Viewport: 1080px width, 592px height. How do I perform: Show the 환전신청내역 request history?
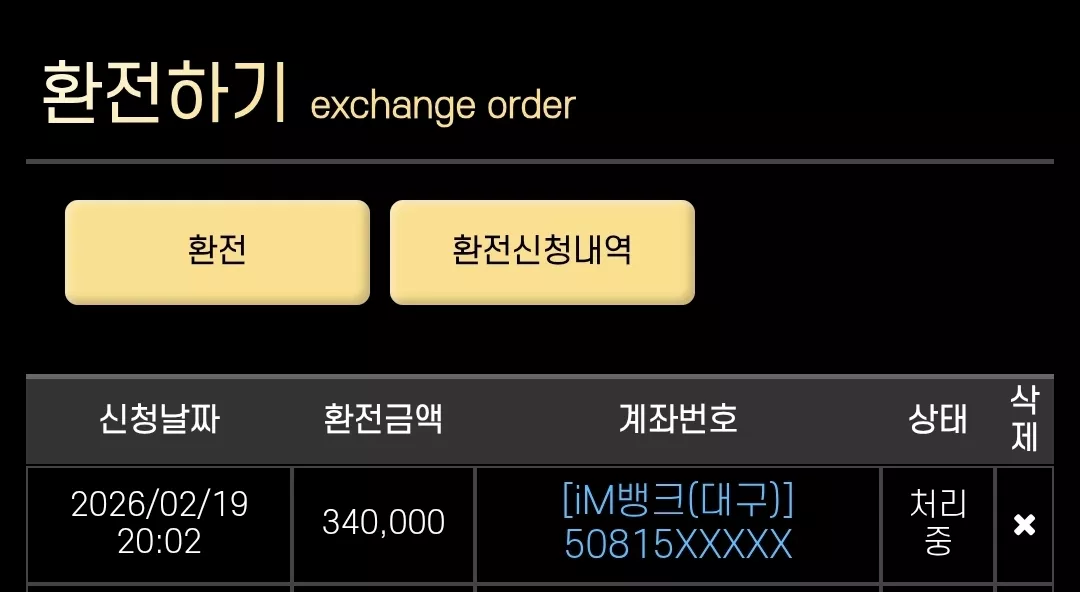[542, 252]
